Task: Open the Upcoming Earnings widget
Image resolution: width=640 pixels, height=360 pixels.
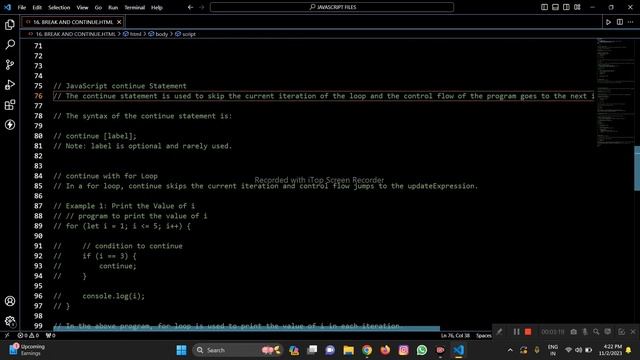Action: pyautogui.click(x=27, y=350)
